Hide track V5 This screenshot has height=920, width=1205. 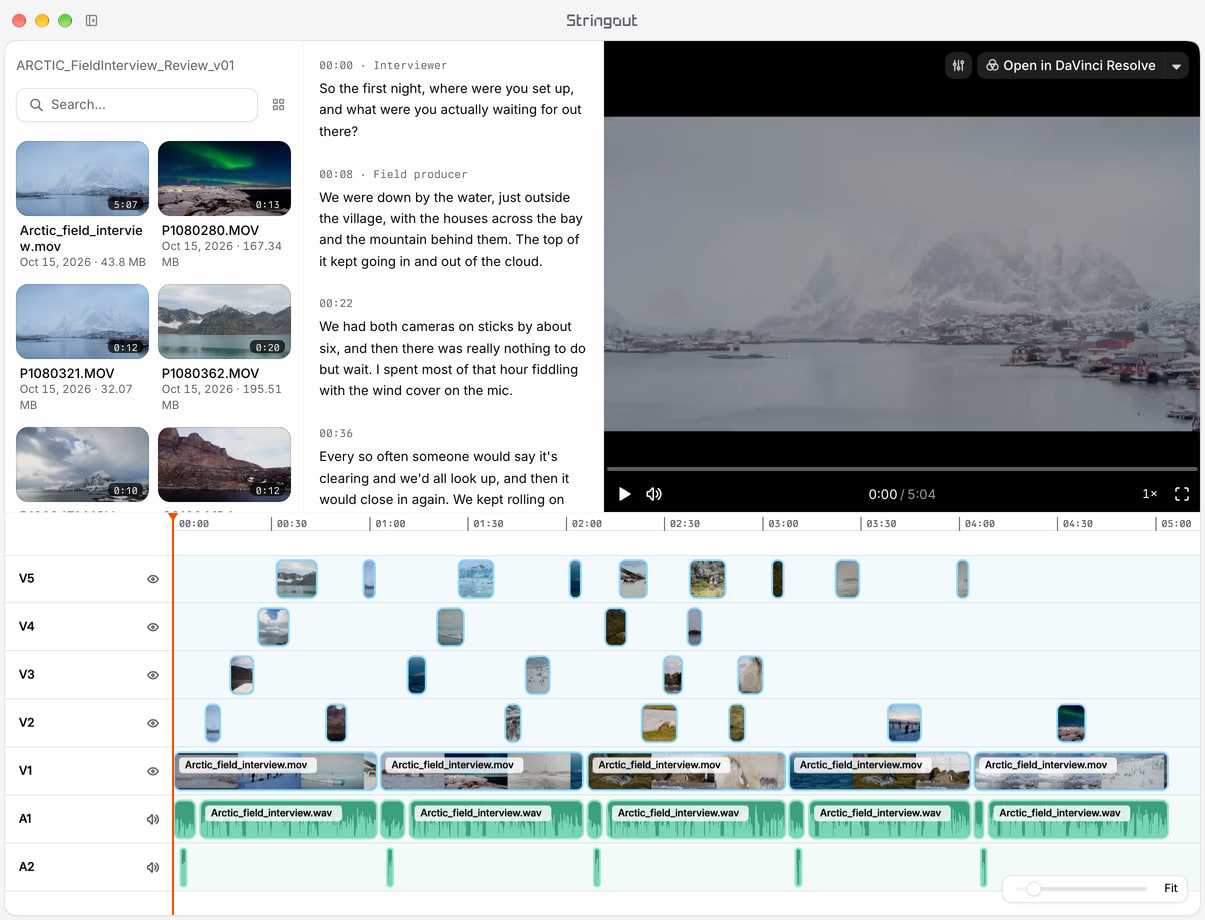153,579
